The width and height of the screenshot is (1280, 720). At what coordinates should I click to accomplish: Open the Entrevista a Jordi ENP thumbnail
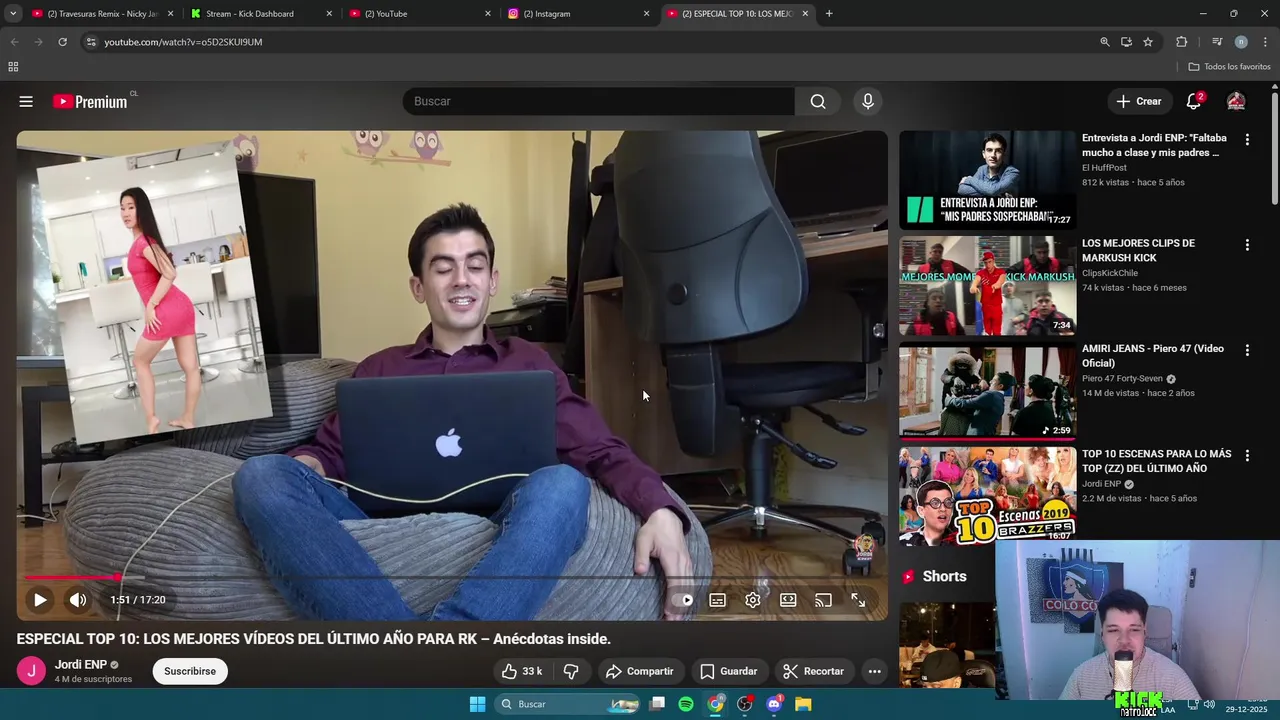(987, 180)
